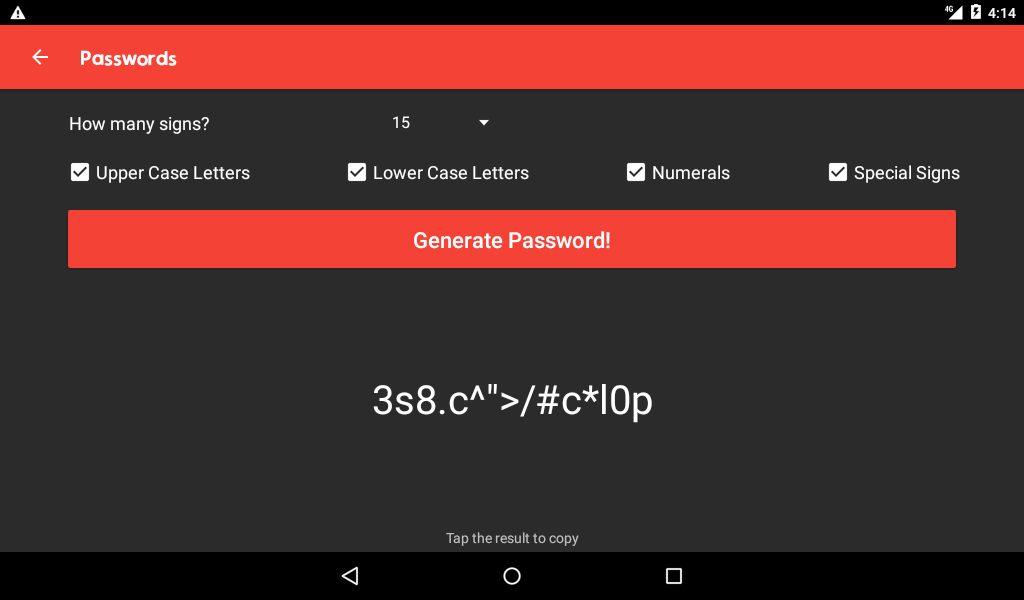Tap the battery charging icon

coord(976,12)
